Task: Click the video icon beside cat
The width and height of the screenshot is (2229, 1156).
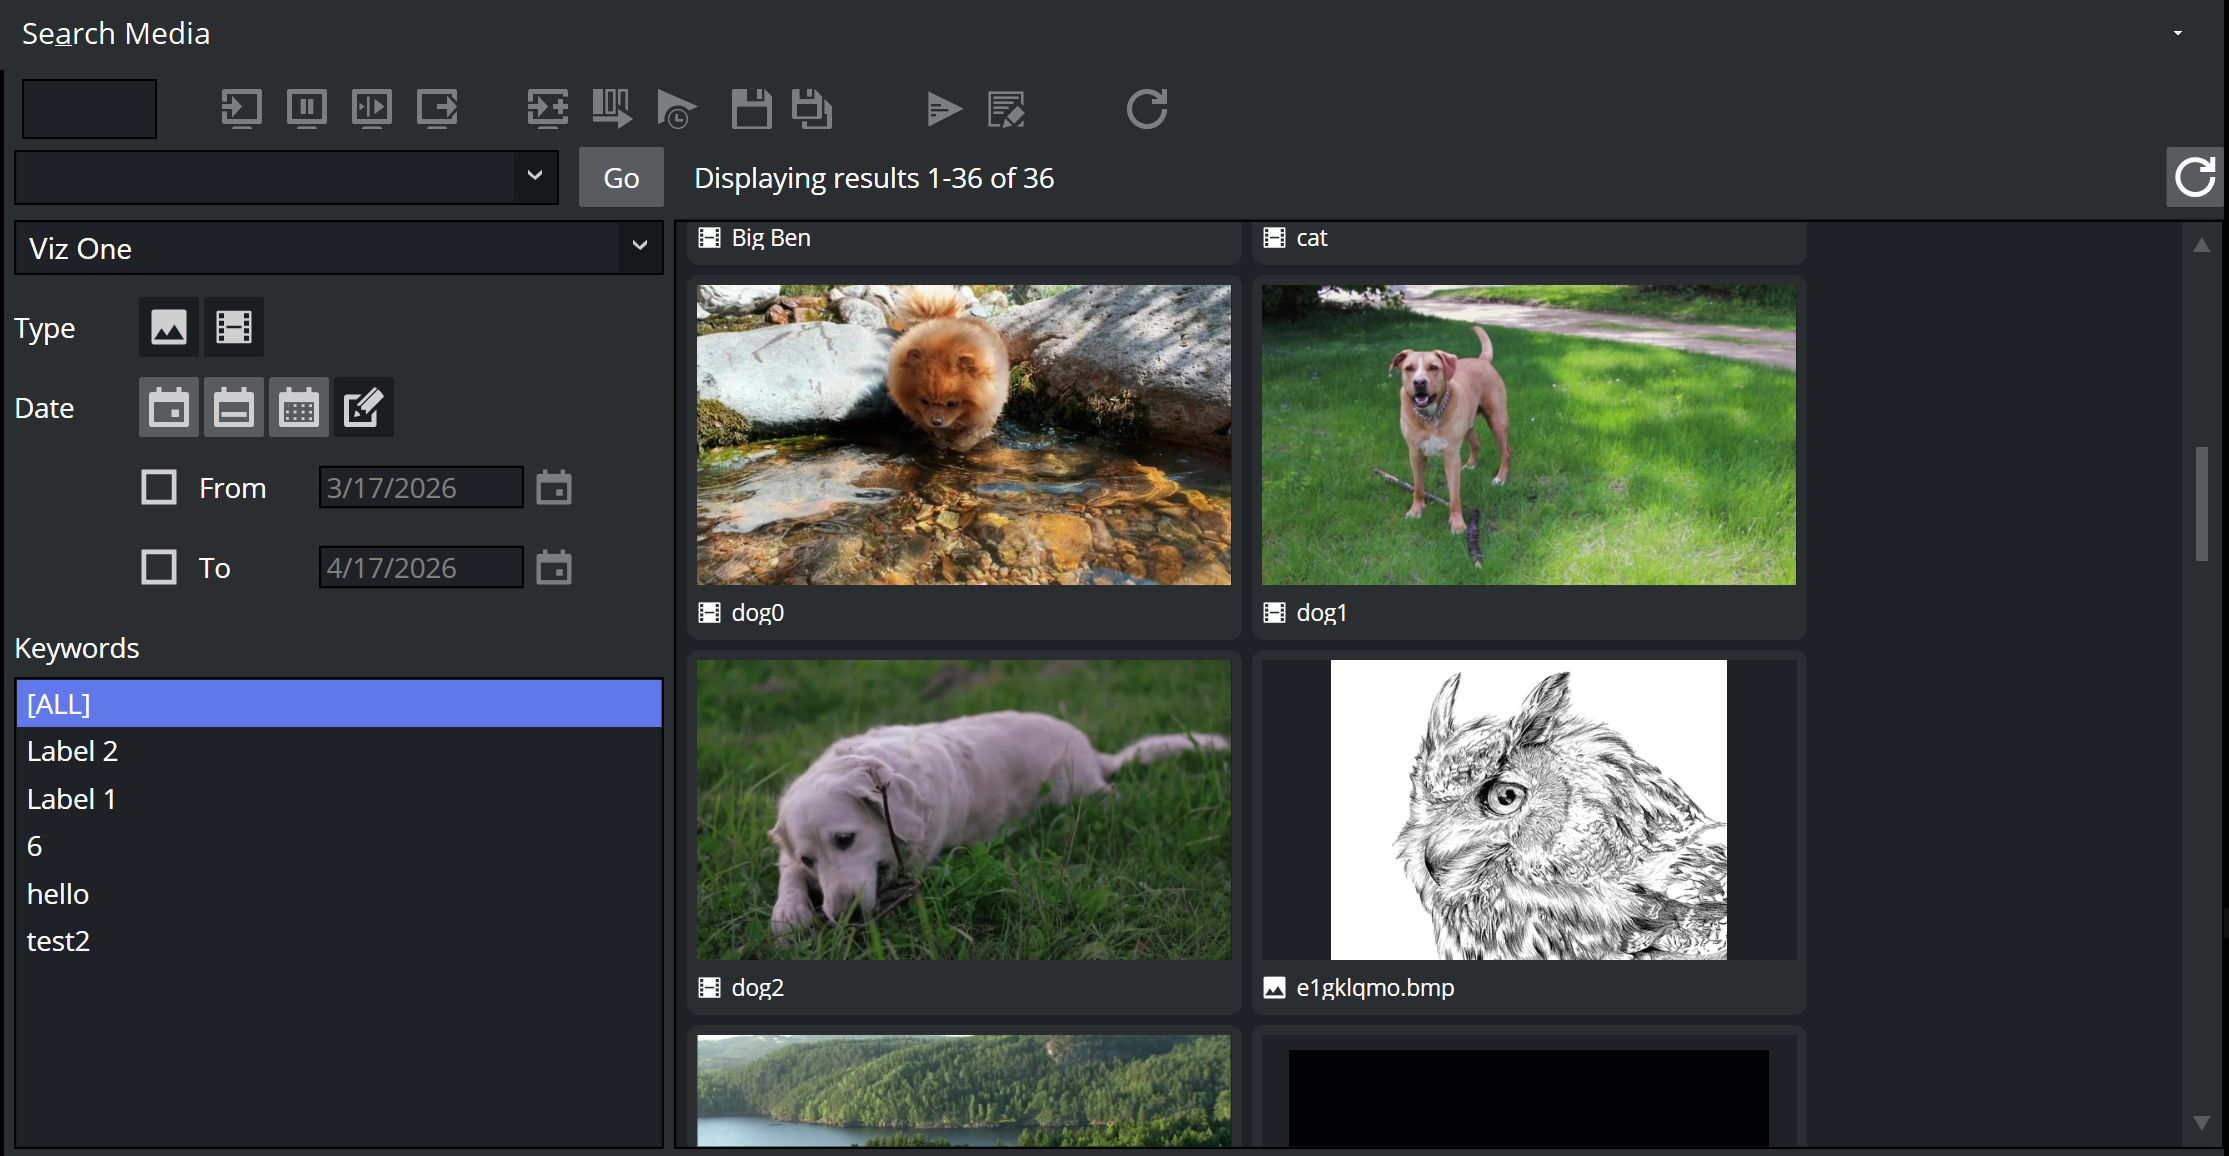Action: click(1274, 238)
